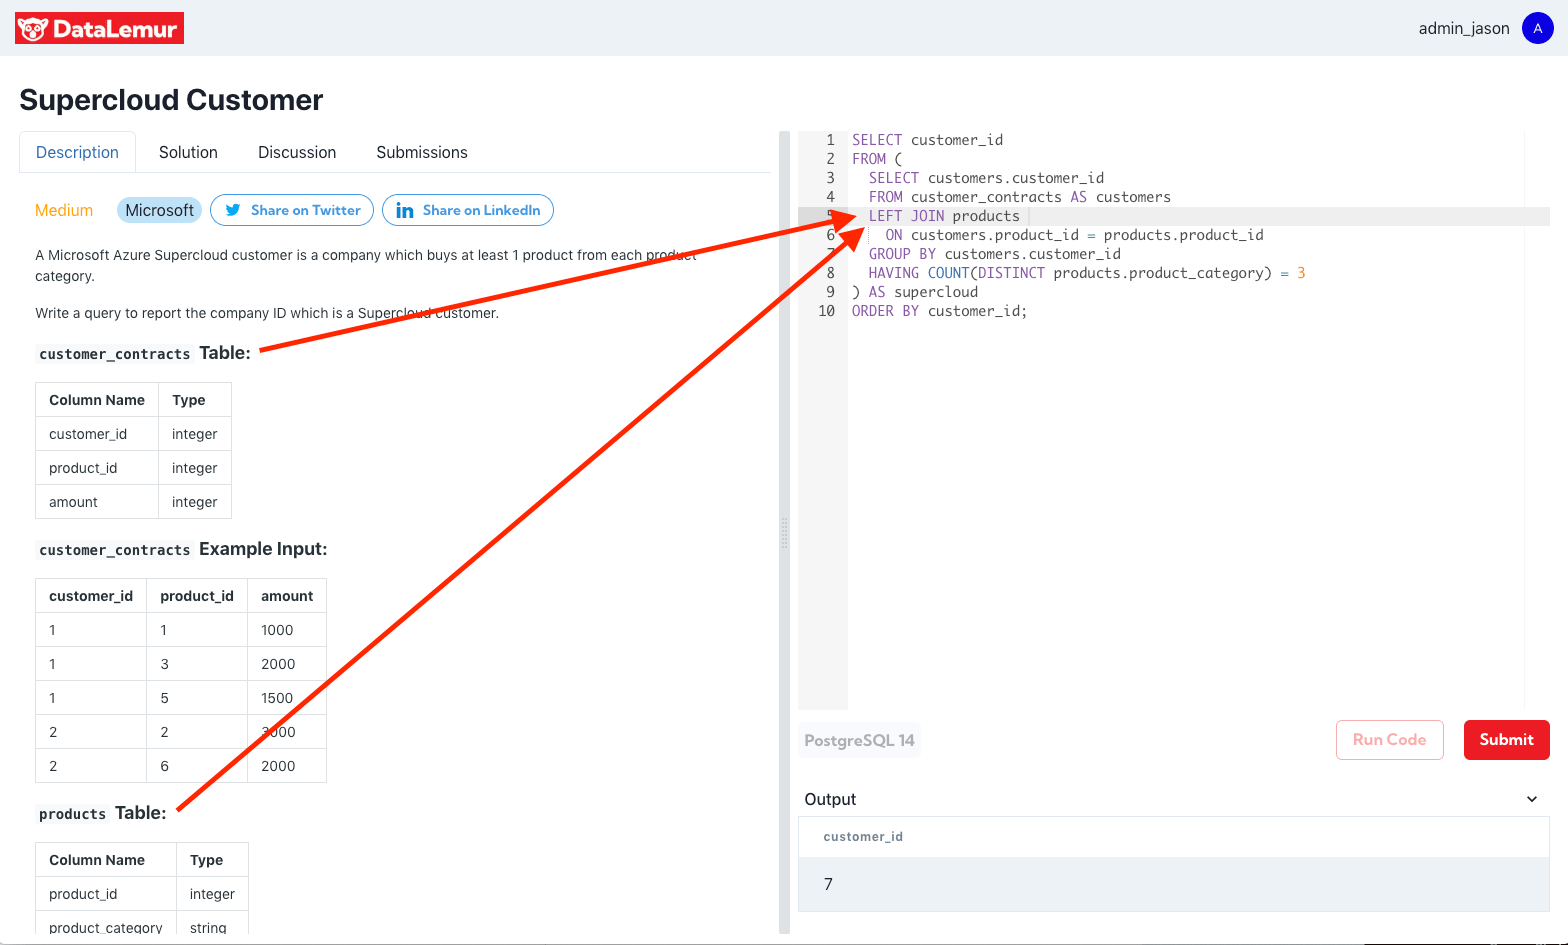Click the Supercloud Customer title
This screenshot has height=945, width=1568.
coord(171,100)
